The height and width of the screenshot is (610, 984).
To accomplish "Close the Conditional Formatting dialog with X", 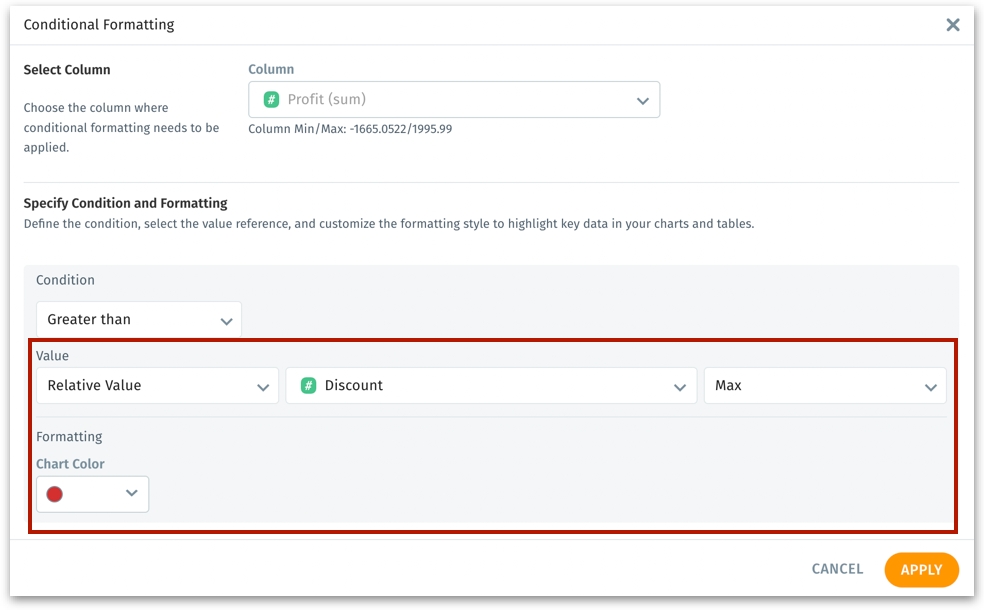I will coord(952,25).
